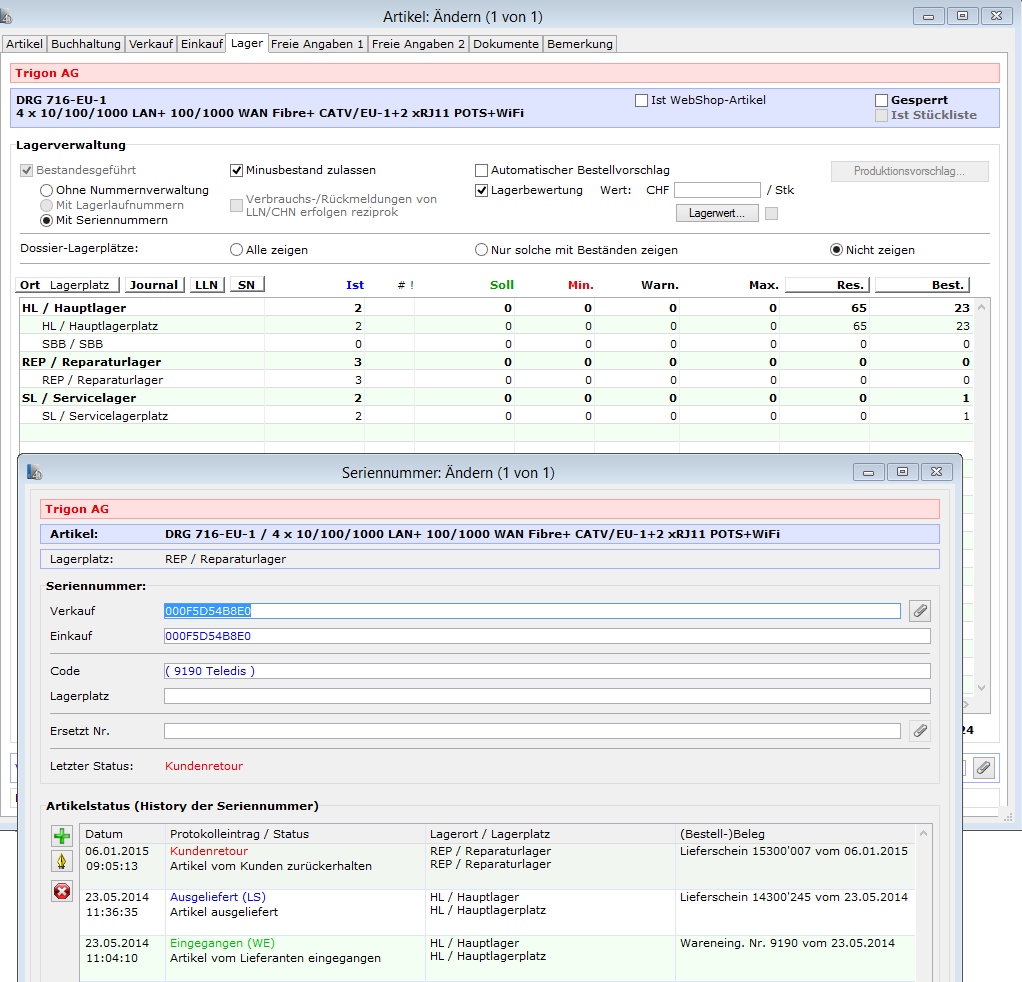Open the Dokumente tab
The width and height of the screenshot is (1022, 982).
506,44
